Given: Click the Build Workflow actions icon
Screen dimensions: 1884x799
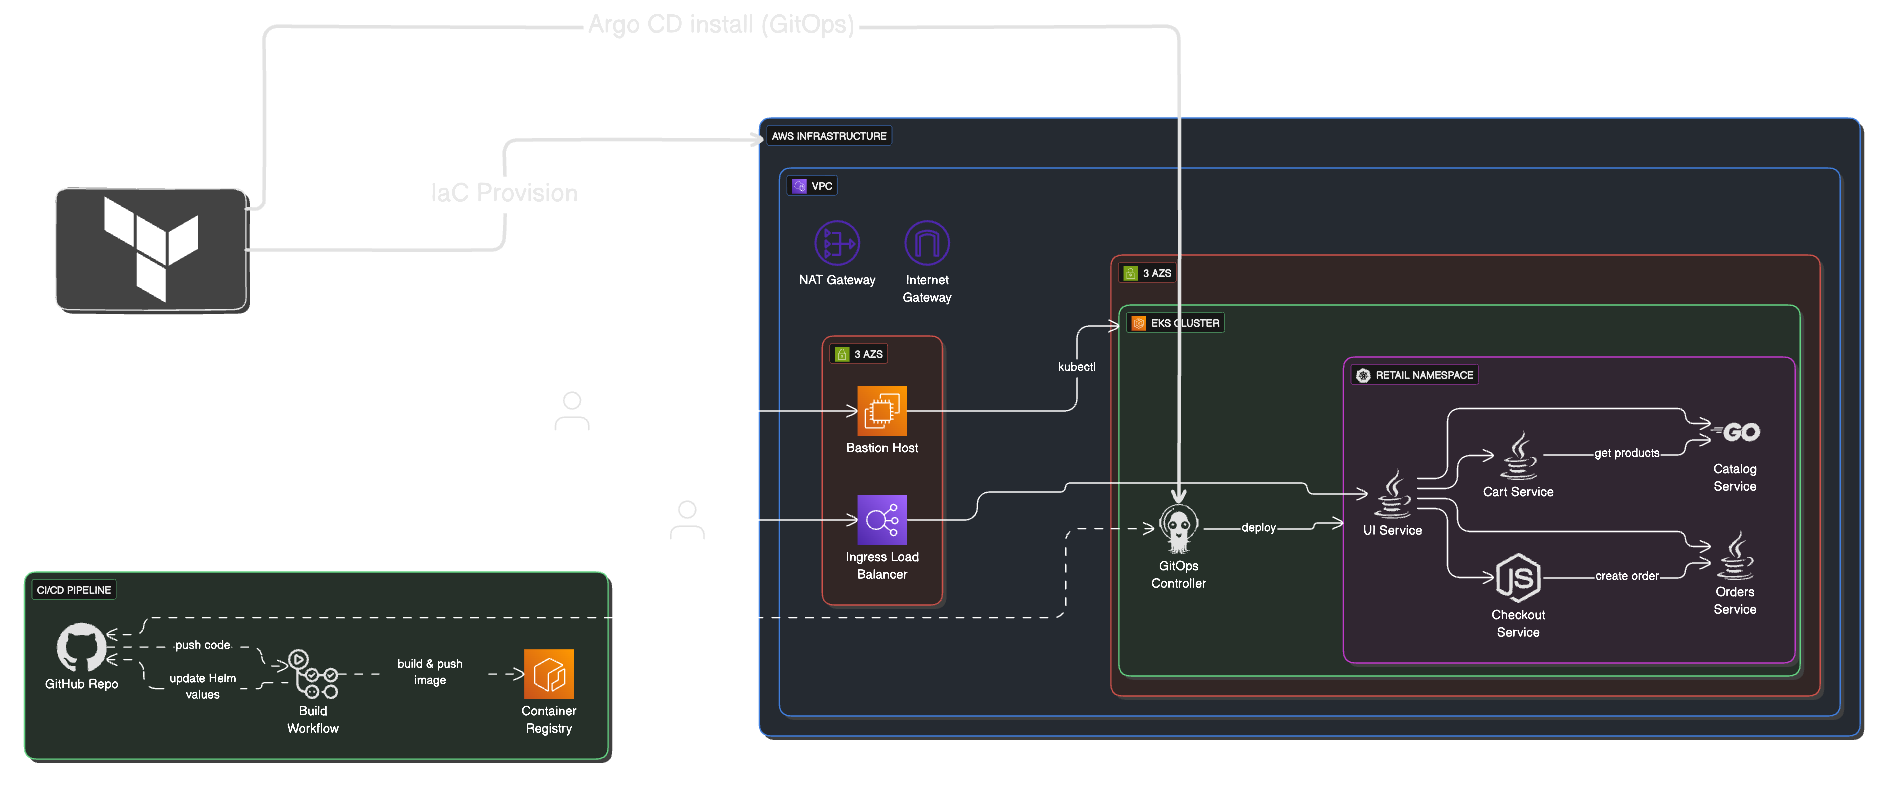Looking at the screenshot, I should pos(315,674).
